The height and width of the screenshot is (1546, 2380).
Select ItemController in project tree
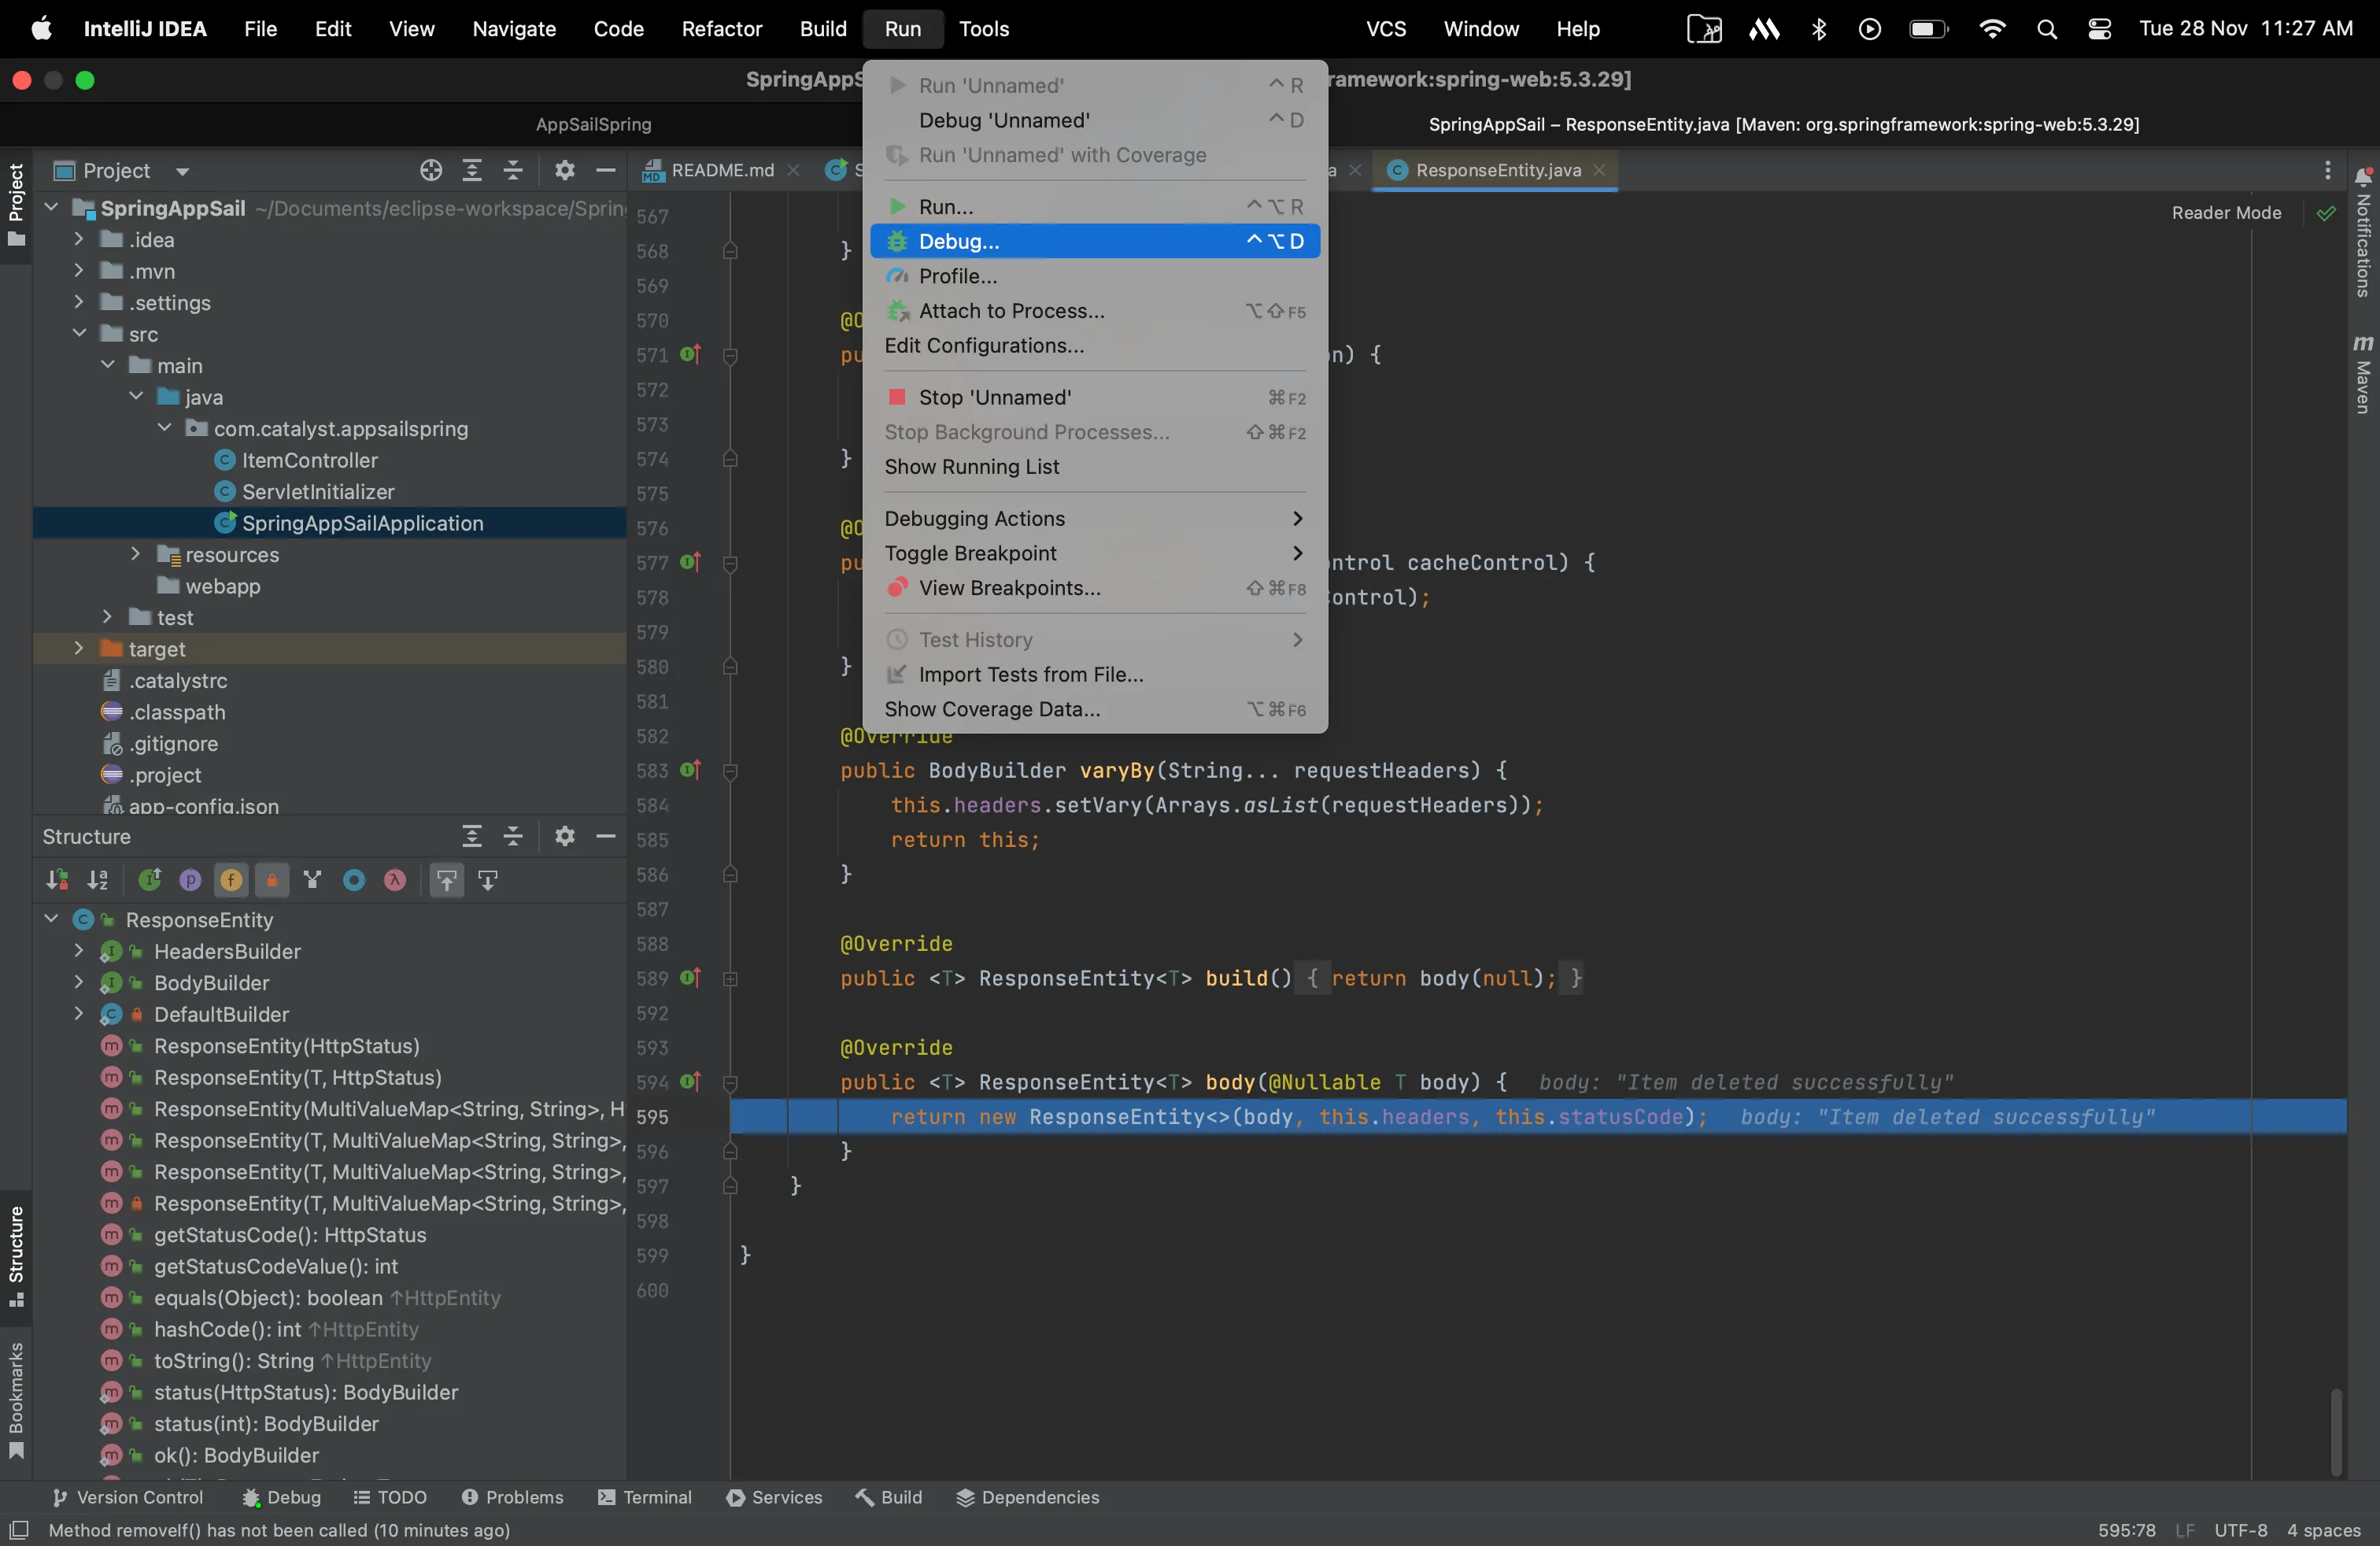coord(309,460)
